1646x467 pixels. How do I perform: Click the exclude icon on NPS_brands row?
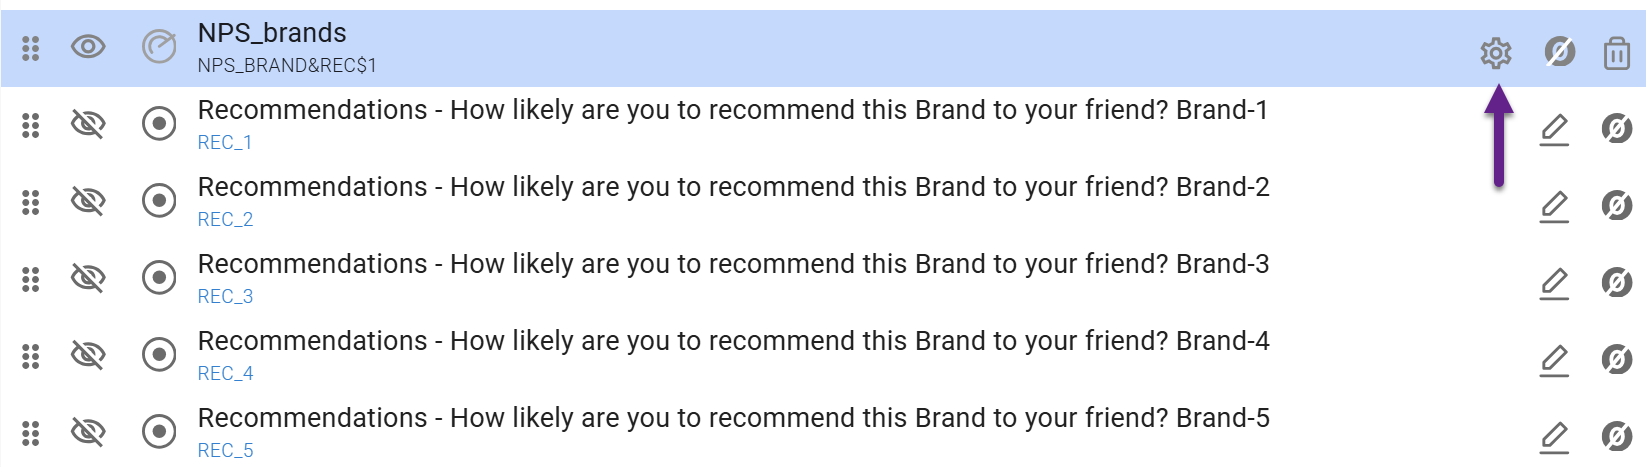tap(1559, 51)
